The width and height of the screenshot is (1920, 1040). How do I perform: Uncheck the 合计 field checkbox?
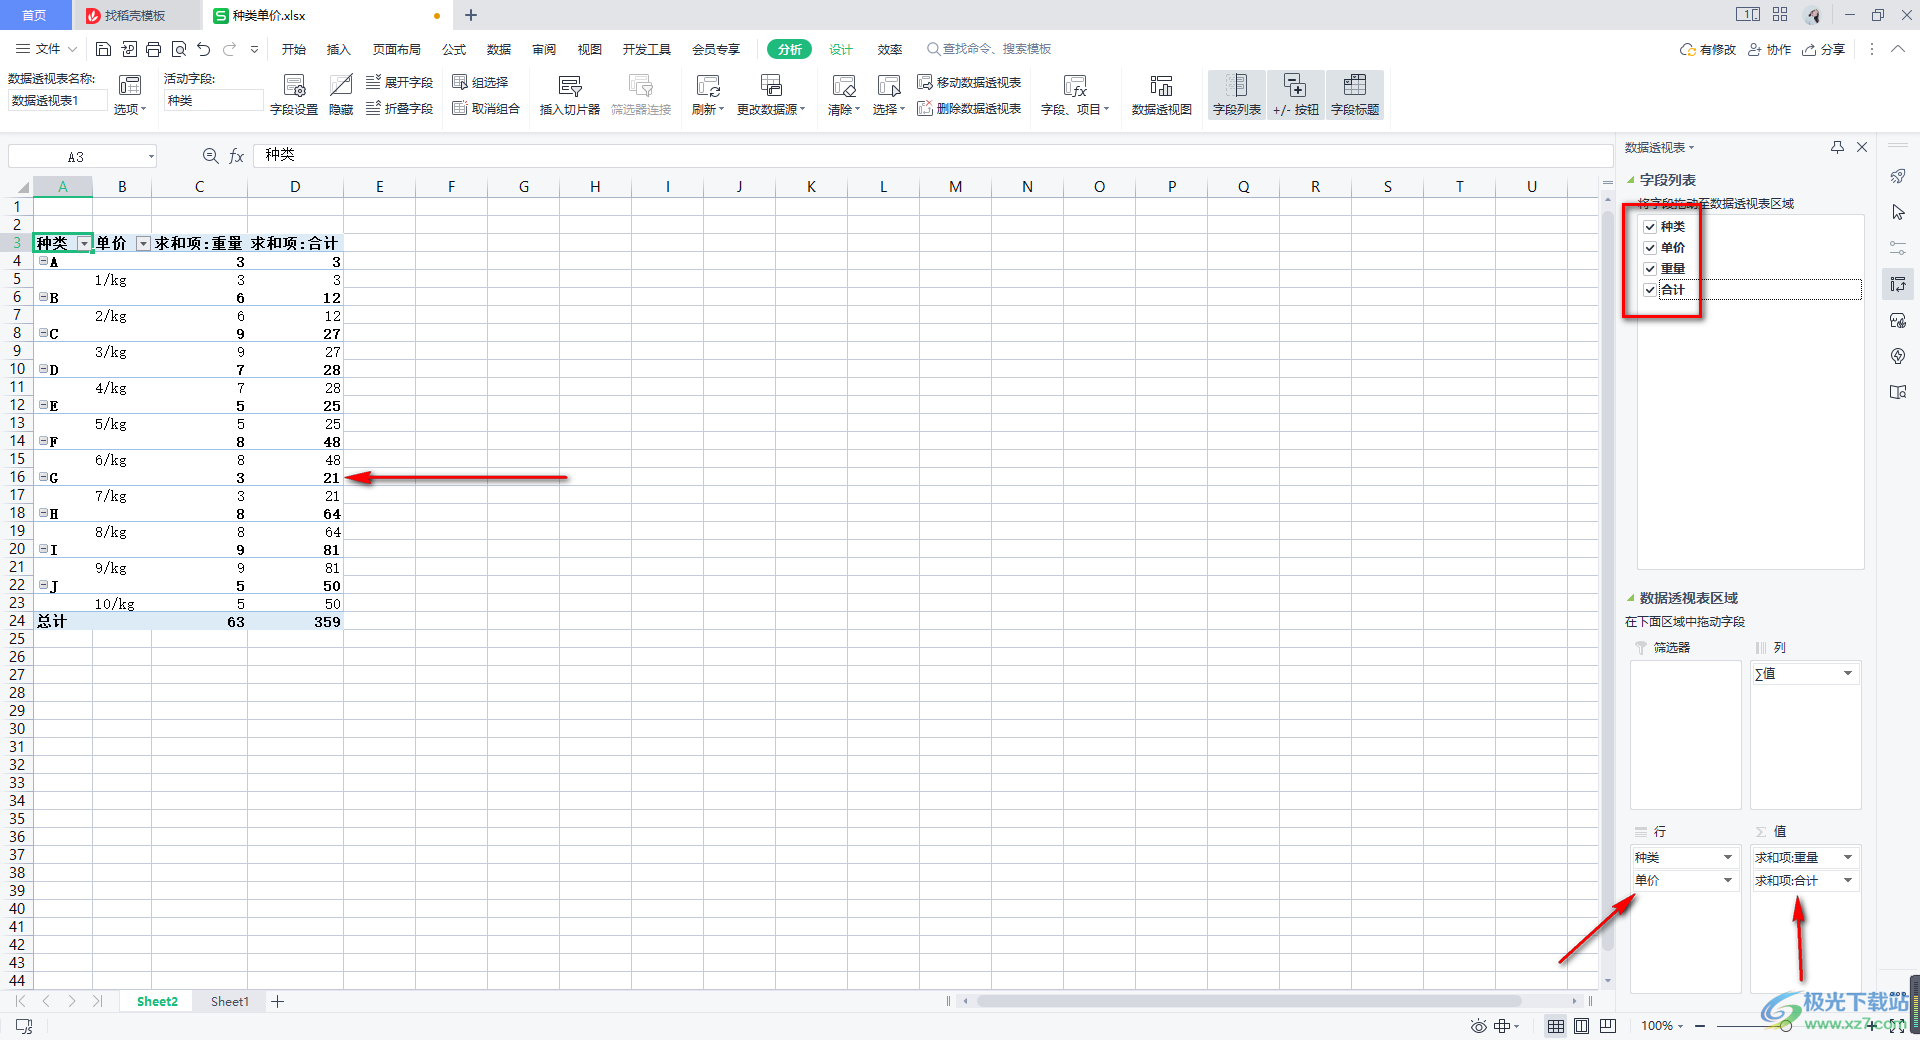[x=1650, y=290]
